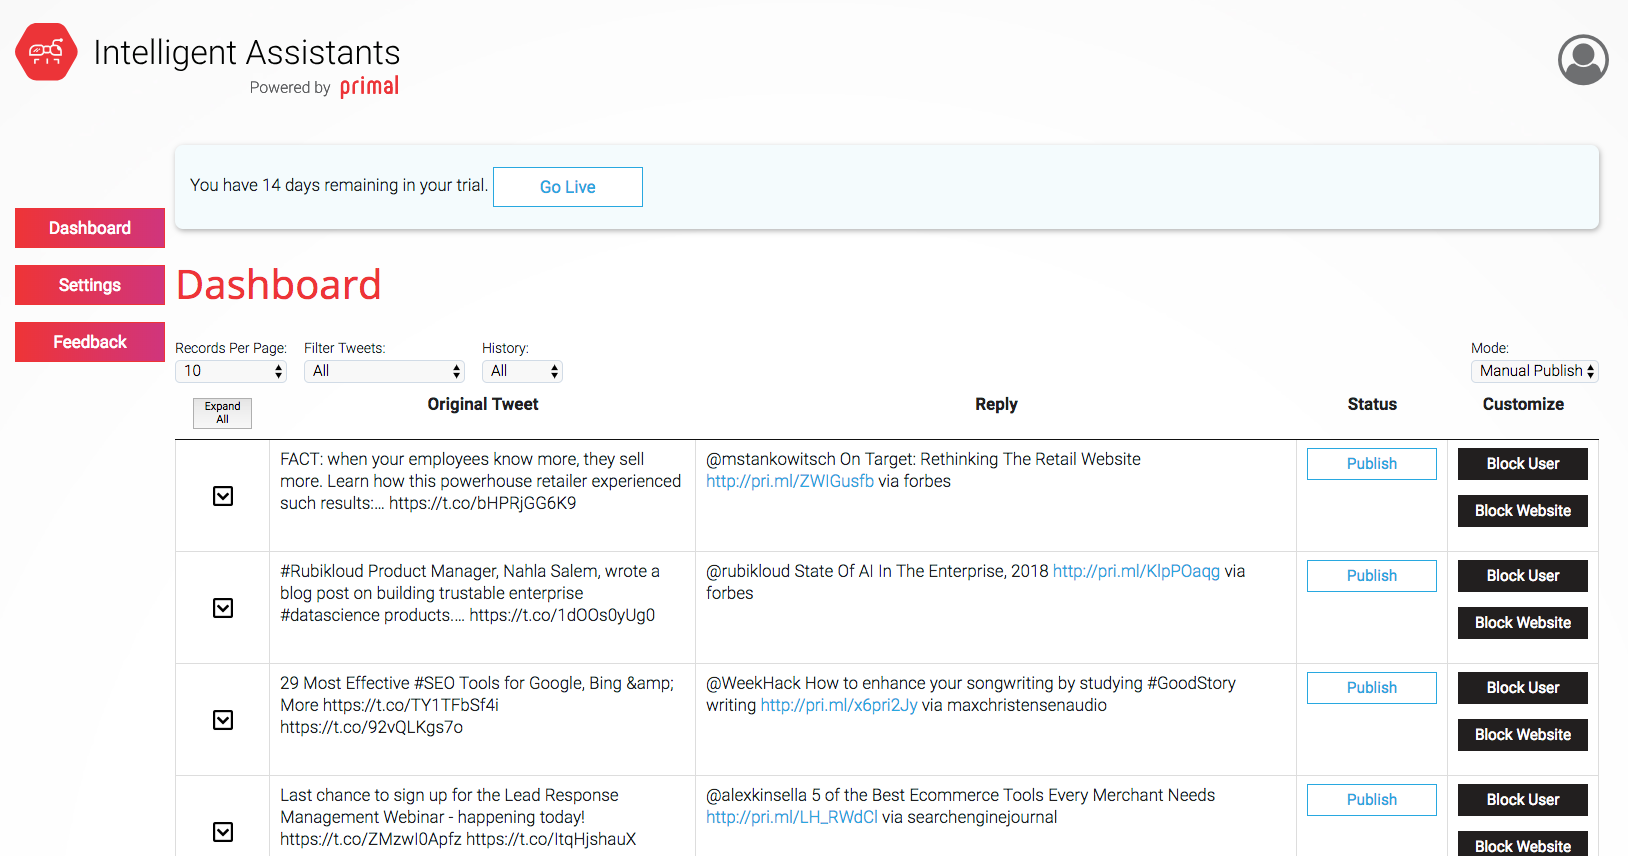Open the Filter Tweets dropdown
The height and width of the screenshot is (856, 1628).
[384, 371]
